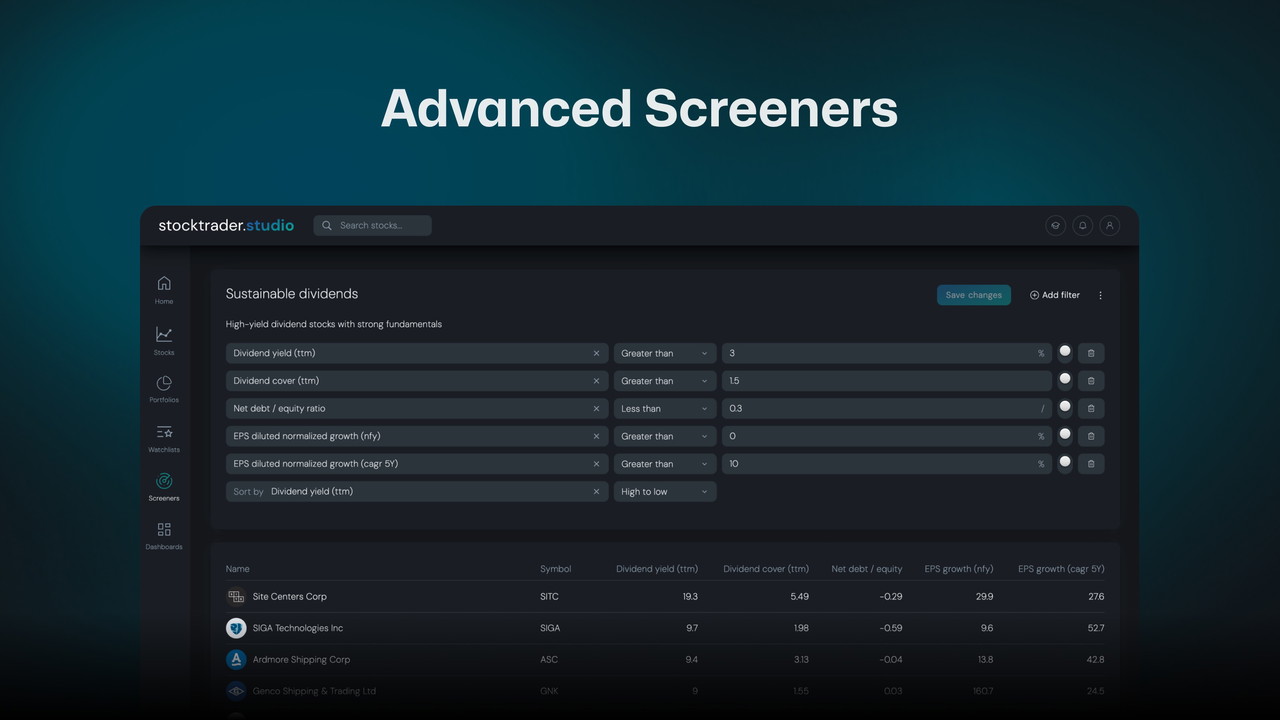
Task: Open the user profile icon
Action: (x=1109, y=226)
